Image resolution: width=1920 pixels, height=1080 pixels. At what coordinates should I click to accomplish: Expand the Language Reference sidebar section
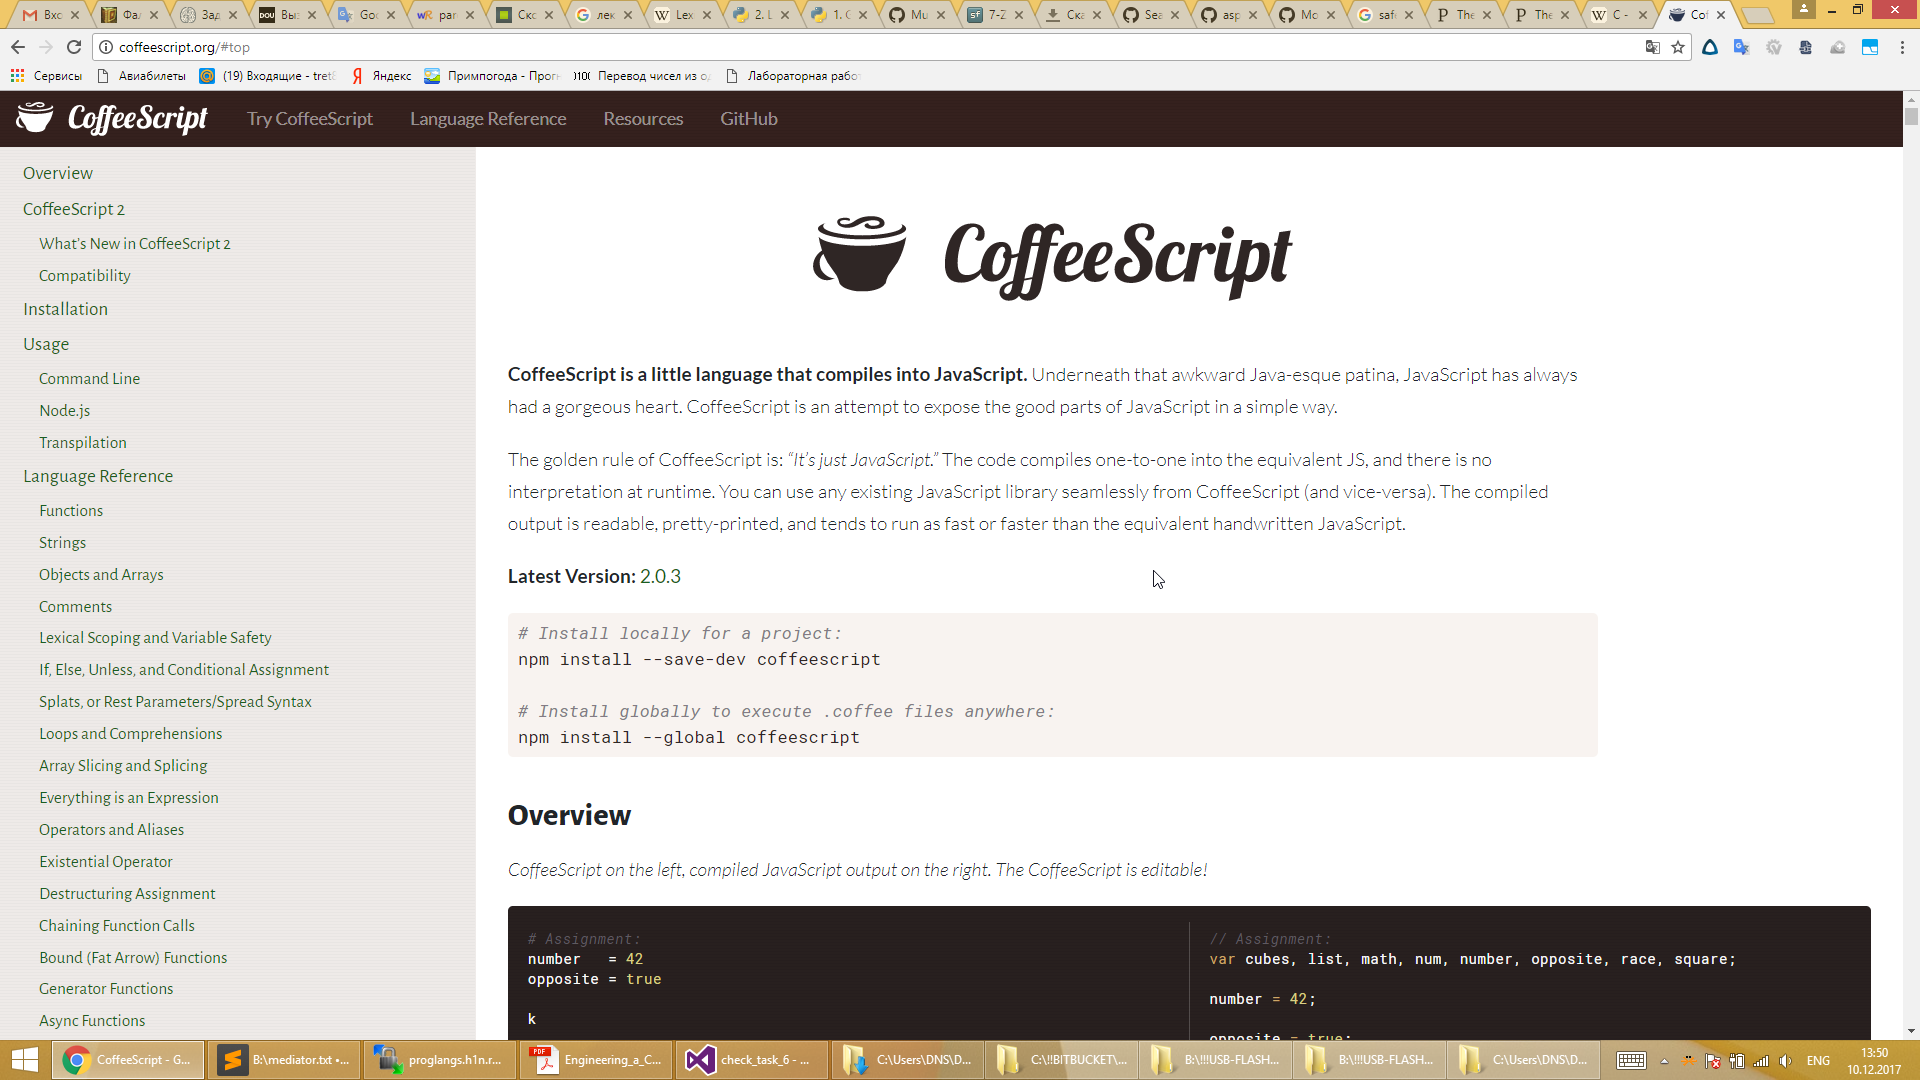pos(98,476)
